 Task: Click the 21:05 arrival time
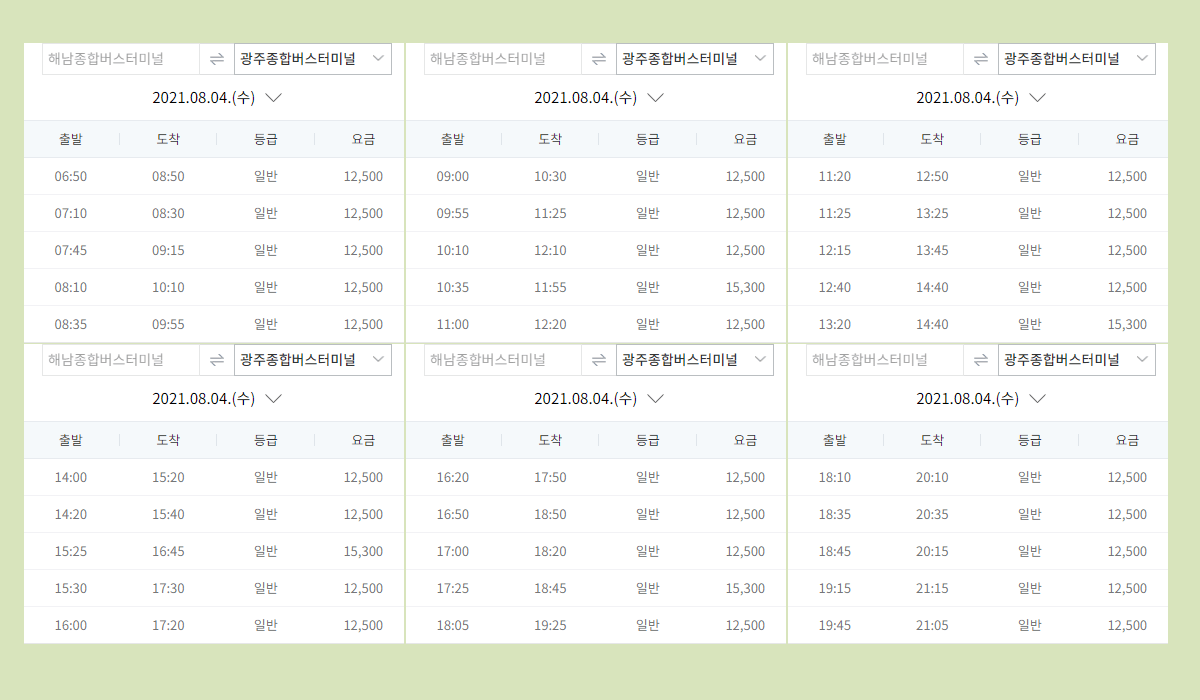(932, 625)
